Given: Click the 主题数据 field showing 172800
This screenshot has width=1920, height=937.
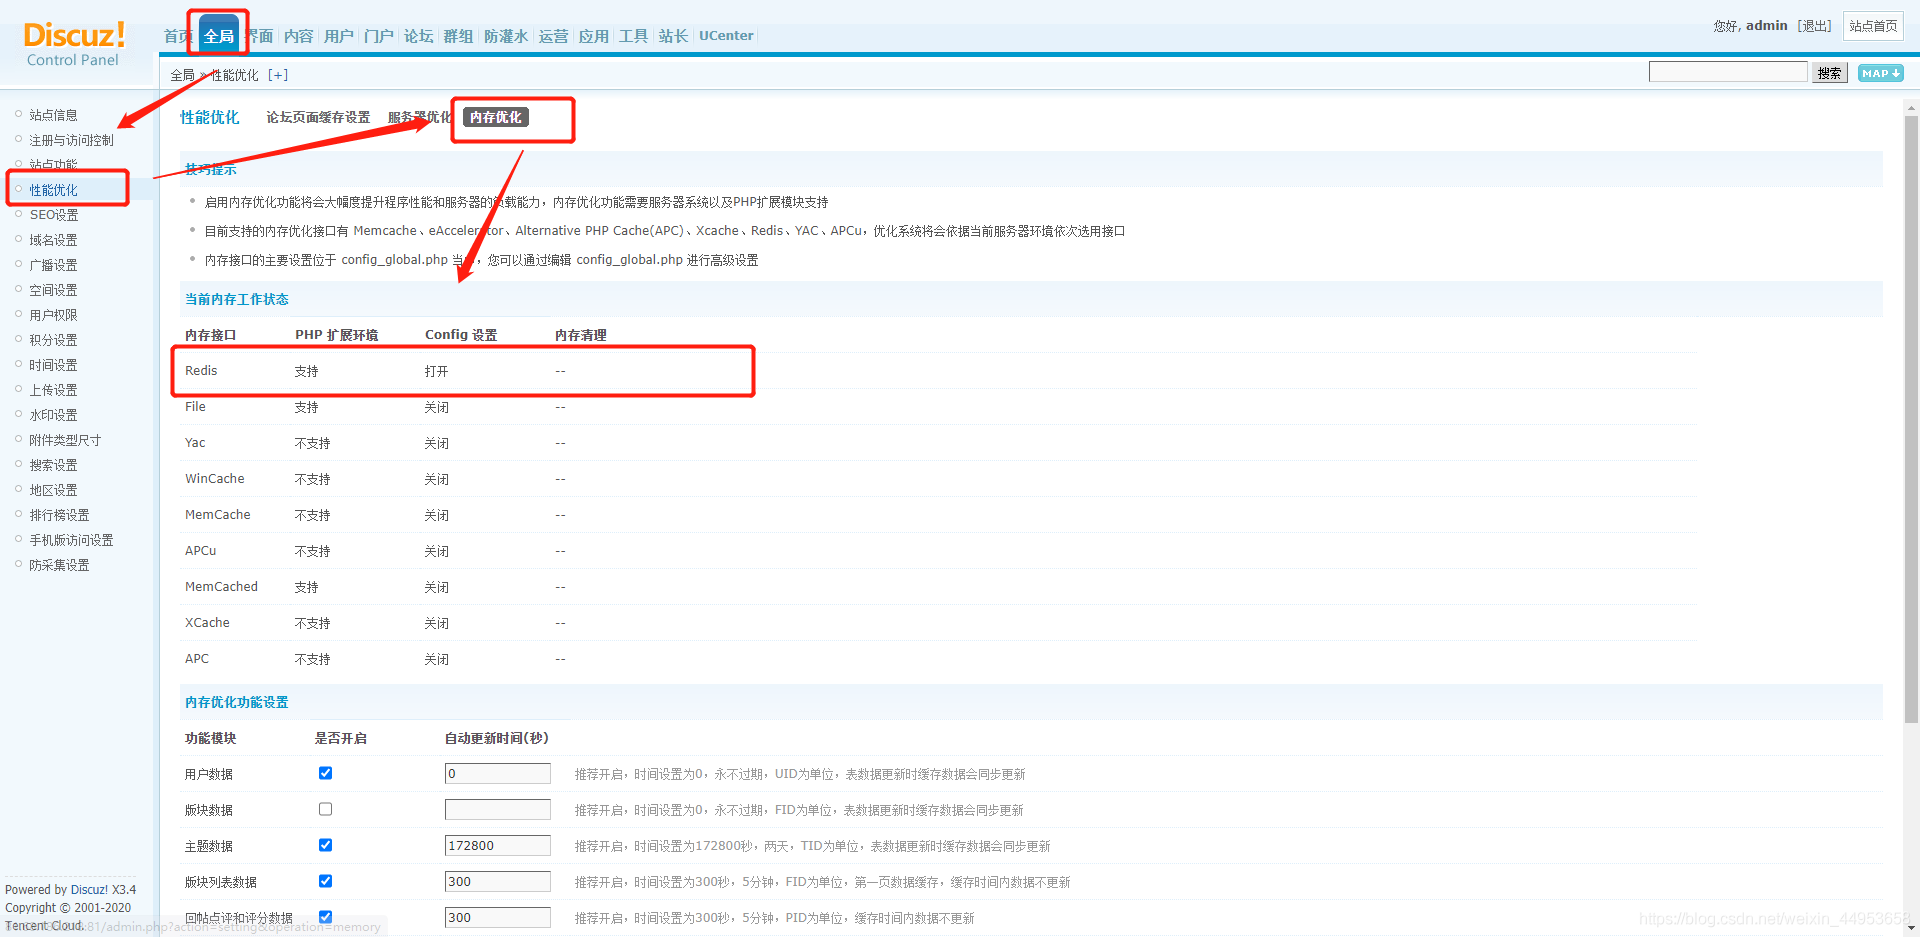Looking at the screenshot, I should (498, 846).
